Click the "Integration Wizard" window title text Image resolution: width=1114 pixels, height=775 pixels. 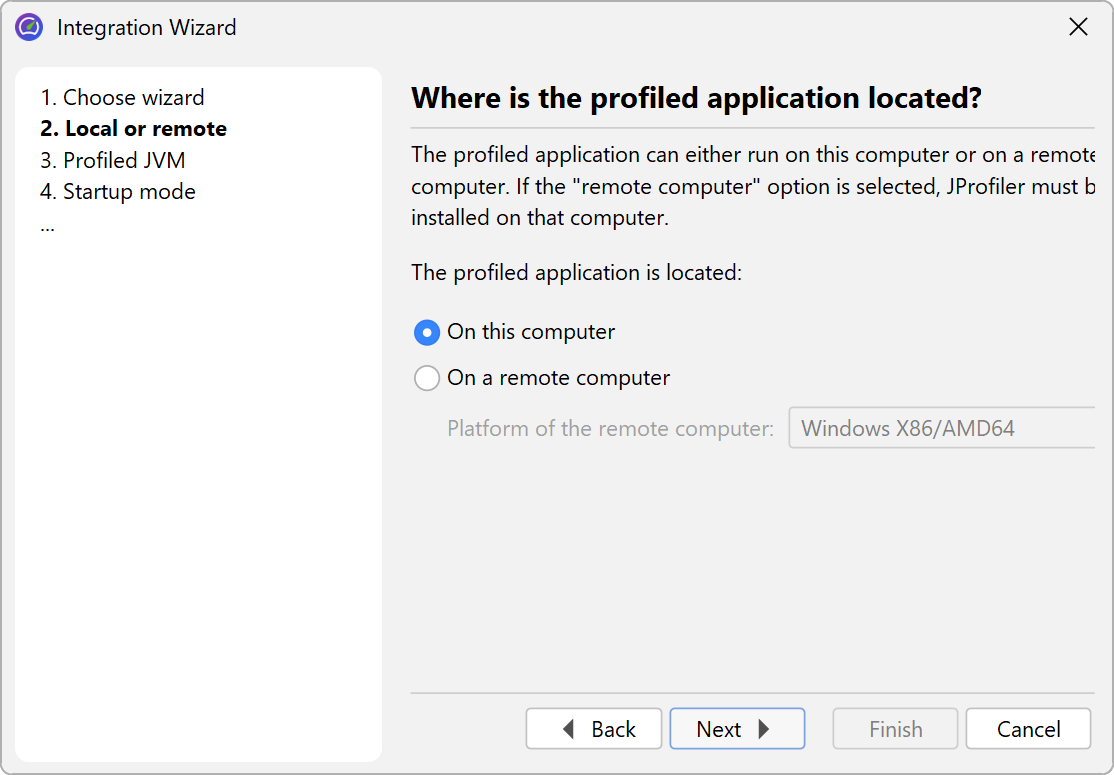tap(147, 28)
